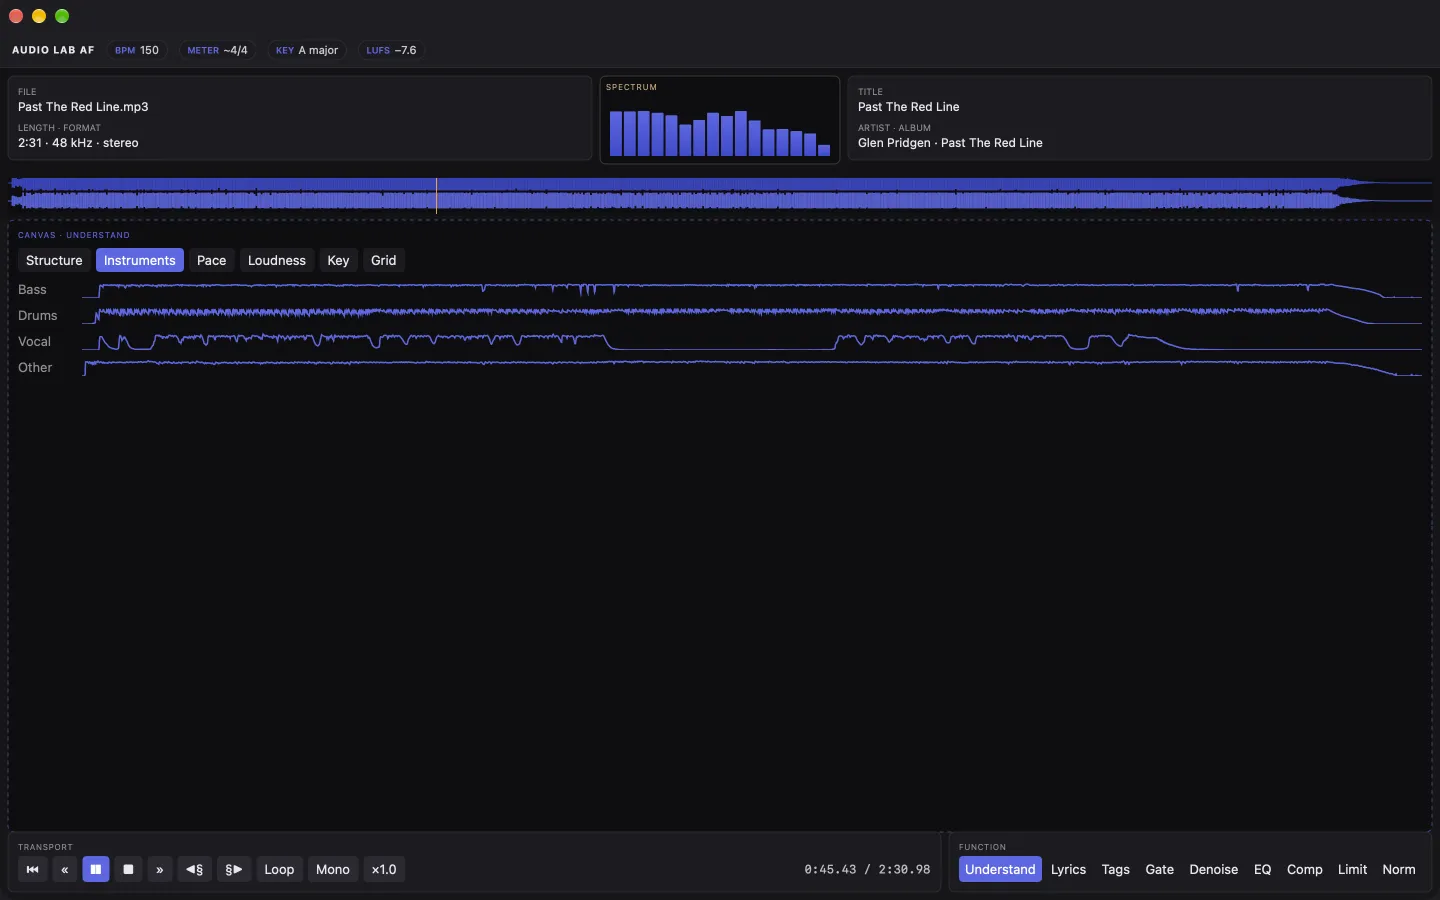Select the Other stem row label
Screen dimensions: 1440x900
tap(35, 368)
